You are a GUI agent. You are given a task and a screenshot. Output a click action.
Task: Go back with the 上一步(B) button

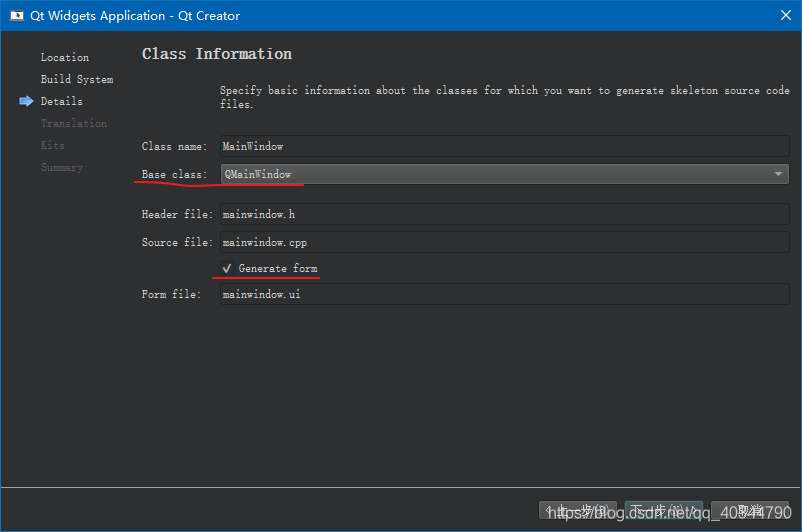point(578,511)
